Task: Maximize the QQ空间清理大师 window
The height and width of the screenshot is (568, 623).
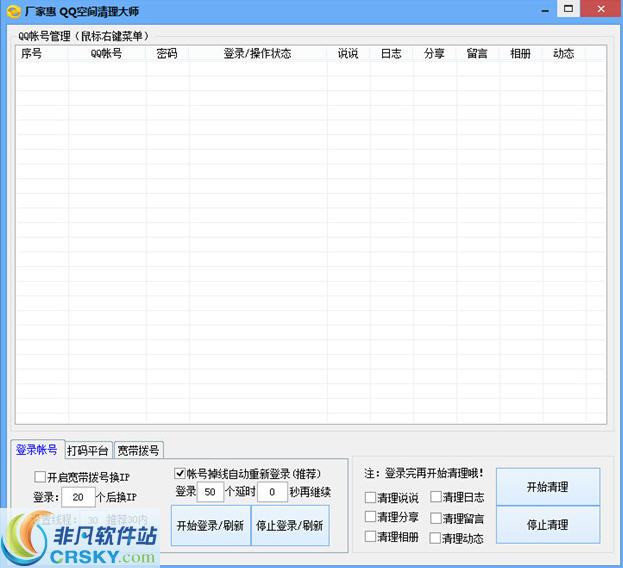Action: click(x=568, y=9)
